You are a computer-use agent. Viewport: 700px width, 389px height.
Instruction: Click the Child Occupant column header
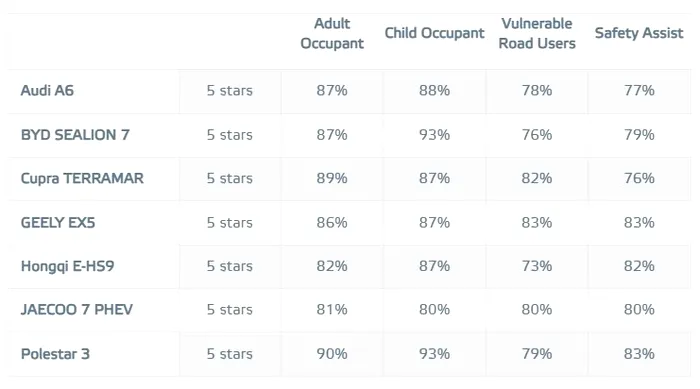point(434,33)
